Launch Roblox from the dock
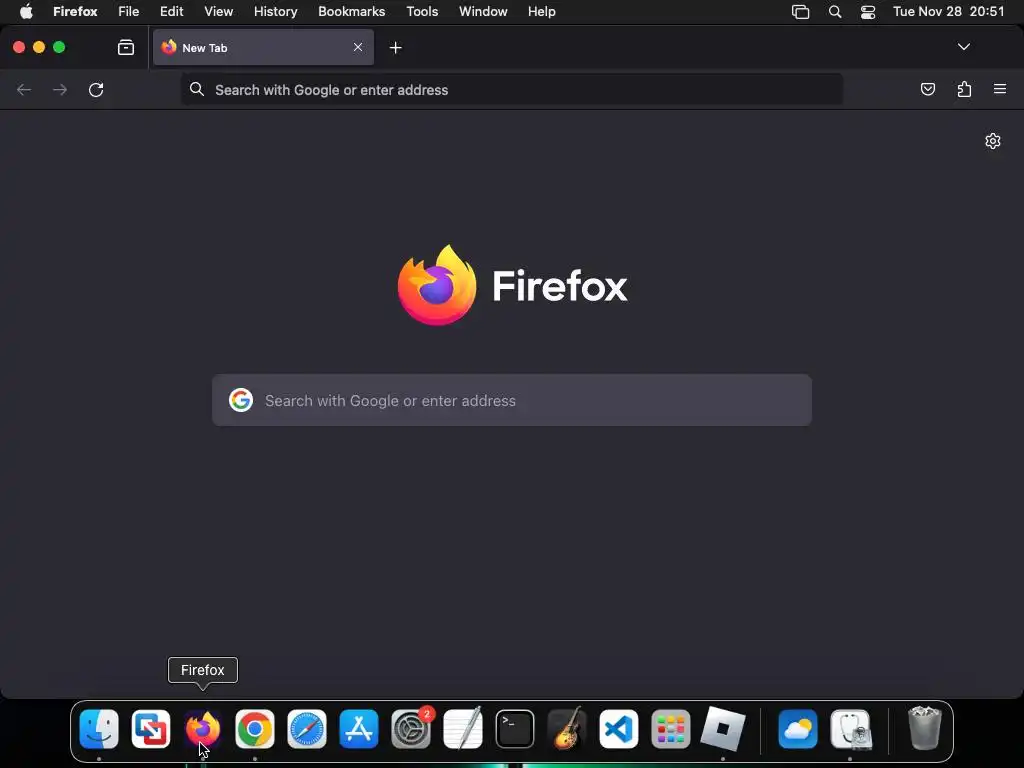This screenshot has height=768, width=1024. click(723, 729)
